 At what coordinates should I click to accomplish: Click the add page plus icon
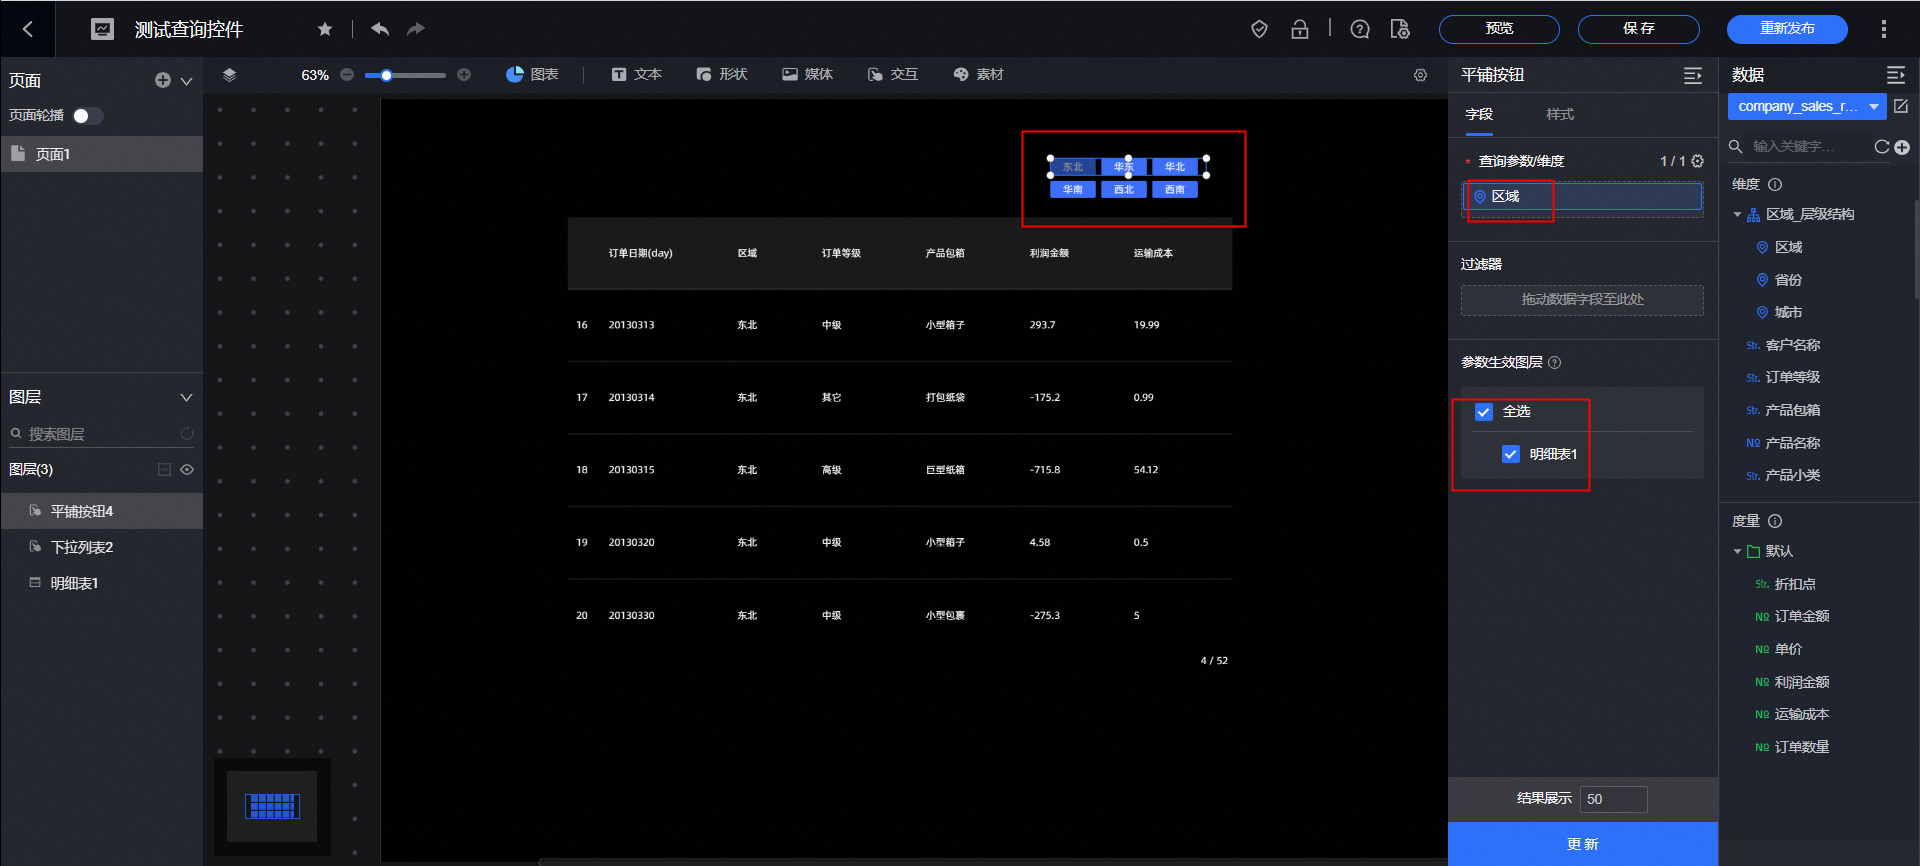[x=162, y=80]
